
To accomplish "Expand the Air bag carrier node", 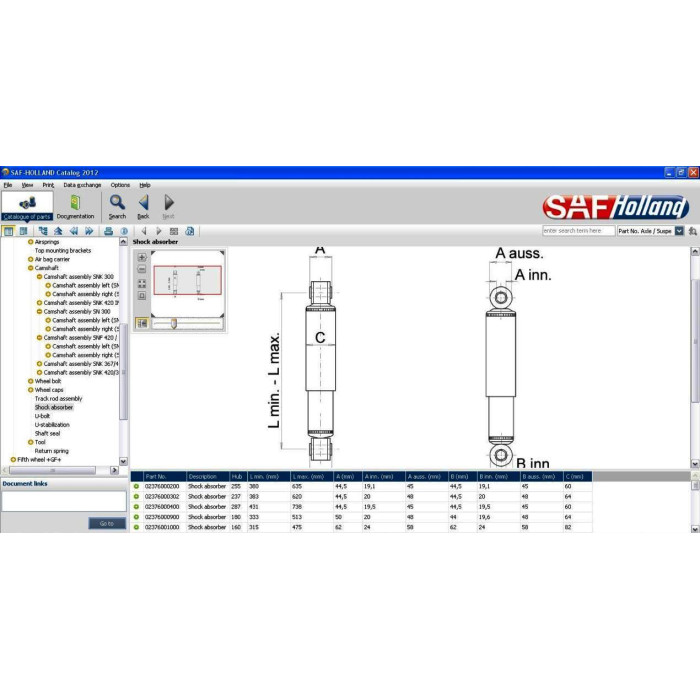I will click(x=30, y=259).
